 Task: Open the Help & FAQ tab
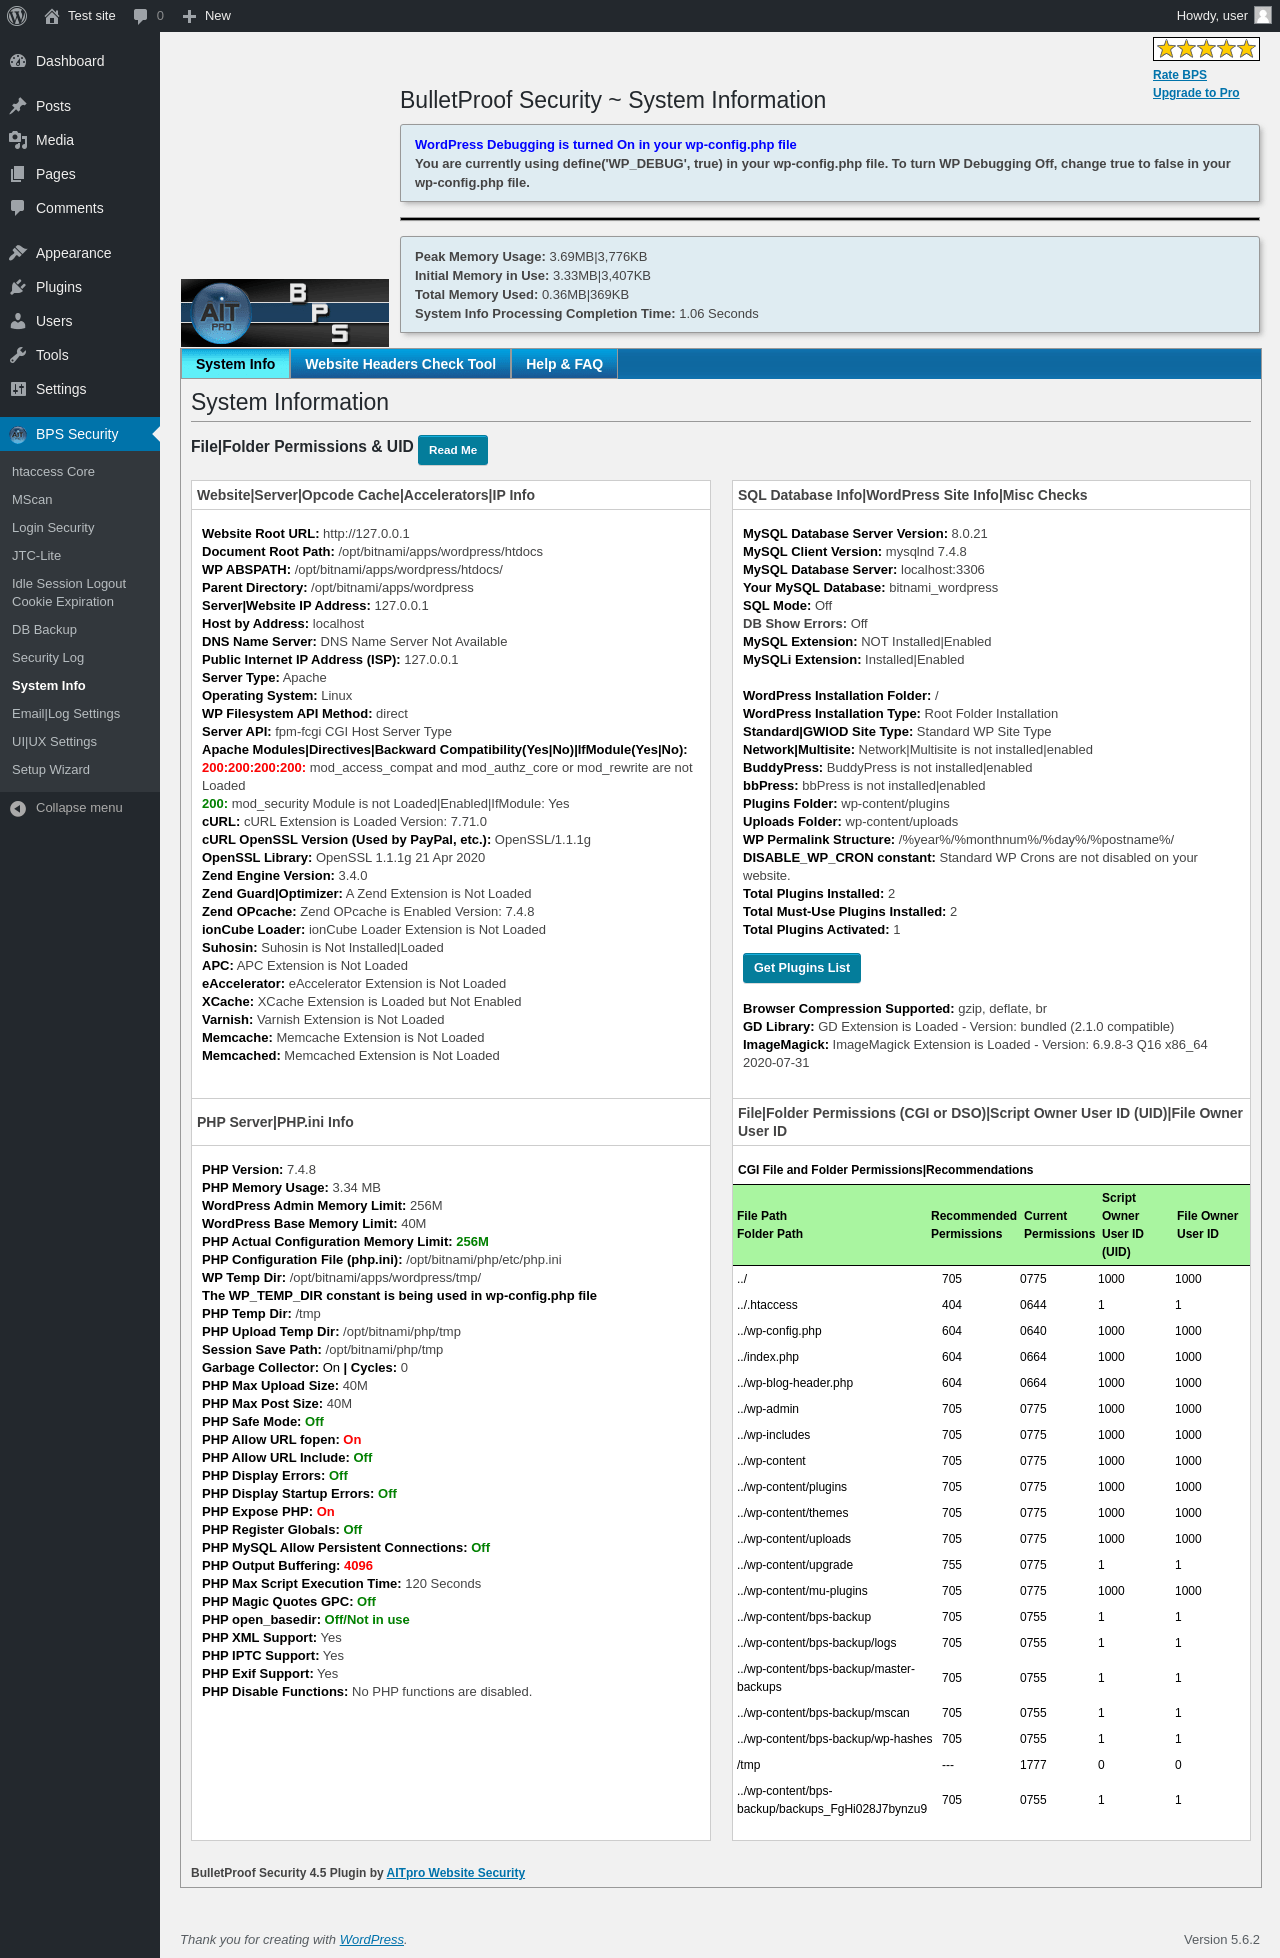(564, 364)
